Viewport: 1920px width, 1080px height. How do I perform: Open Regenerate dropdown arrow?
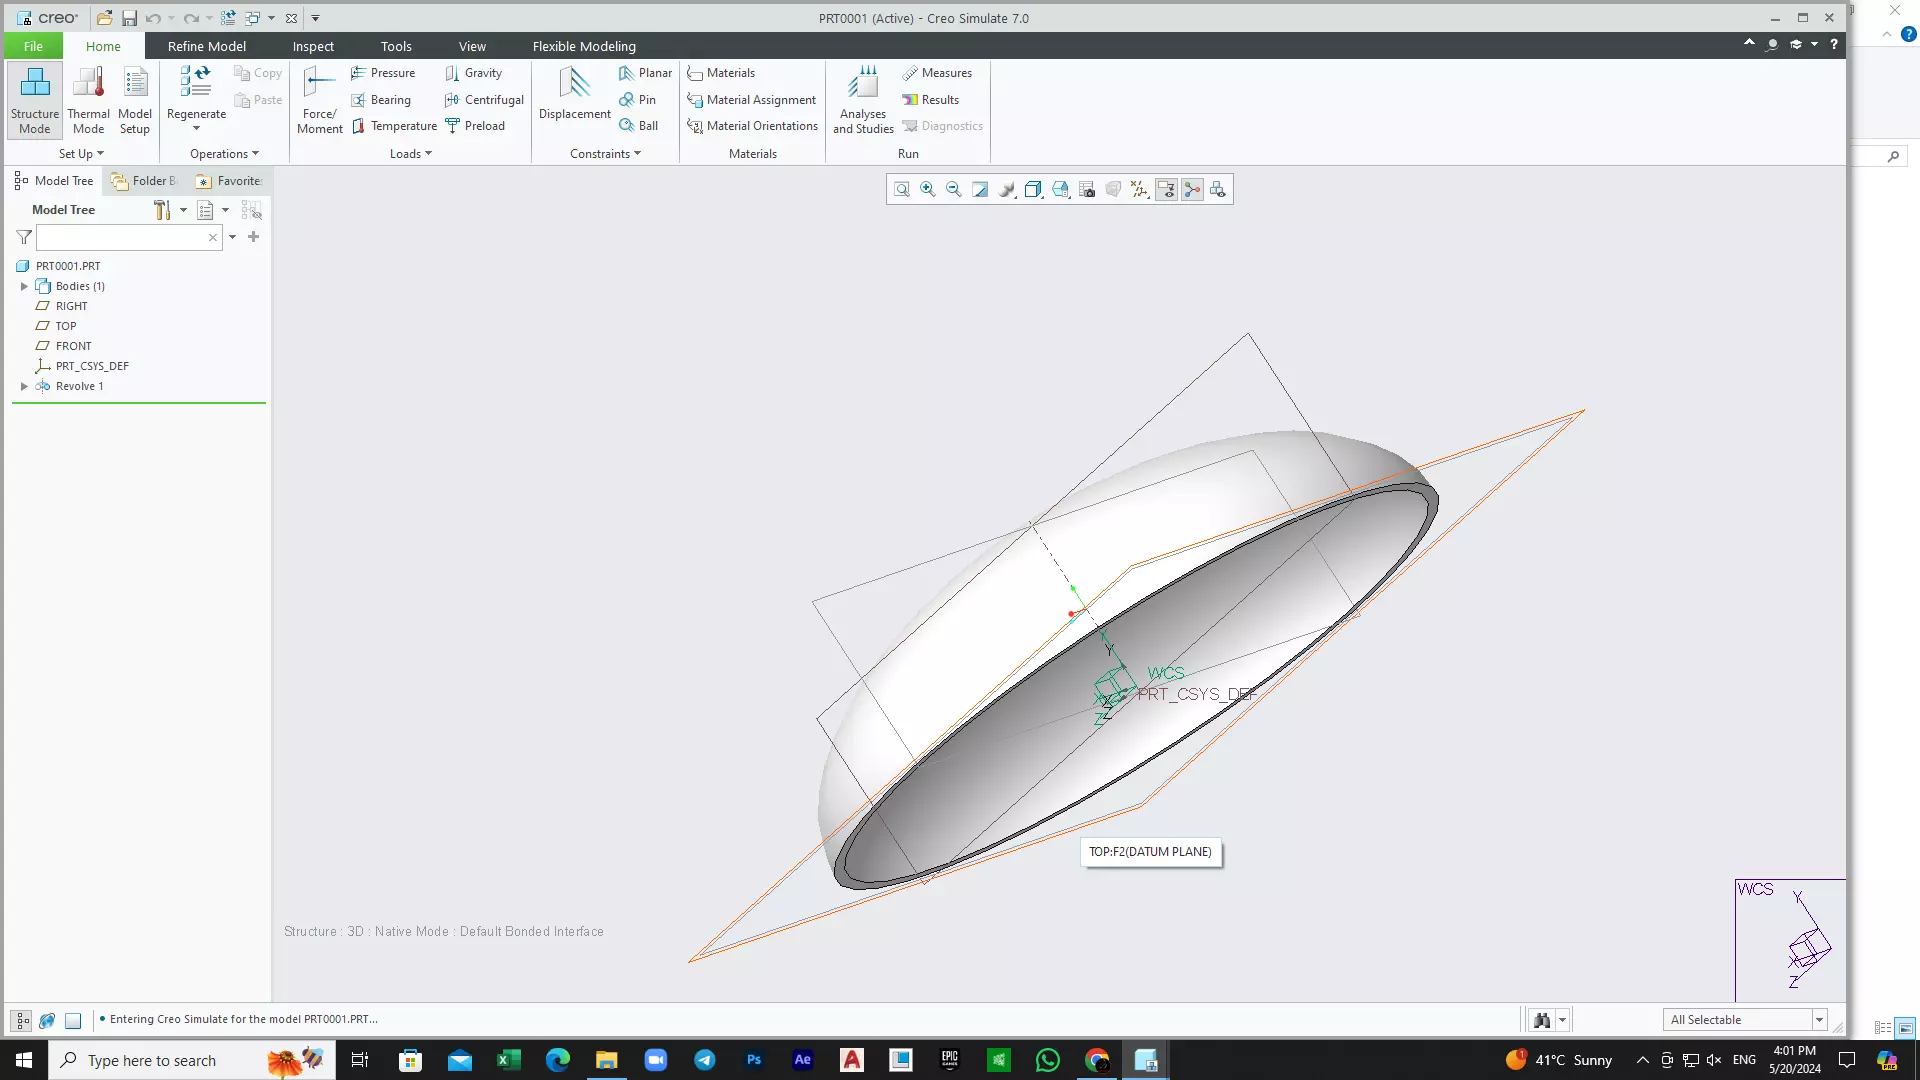pos(196,128)
